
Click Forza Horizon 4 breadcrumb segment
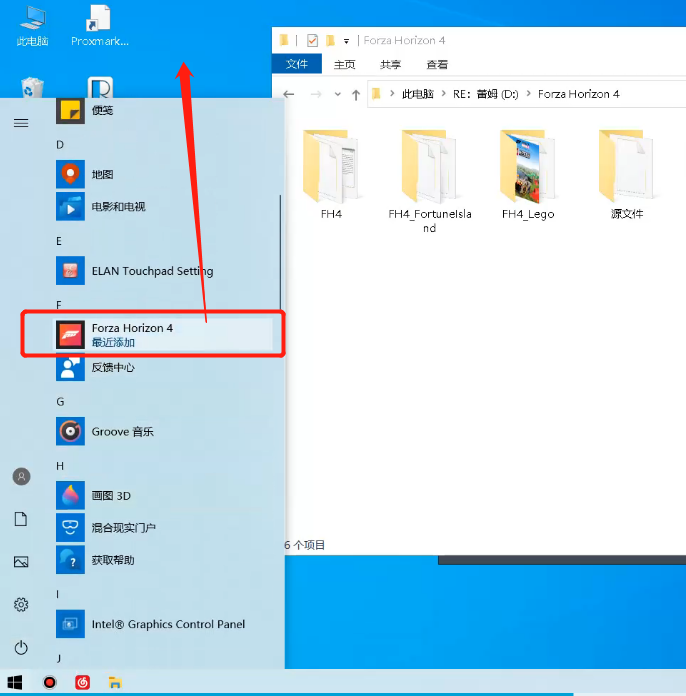point(579,94)
